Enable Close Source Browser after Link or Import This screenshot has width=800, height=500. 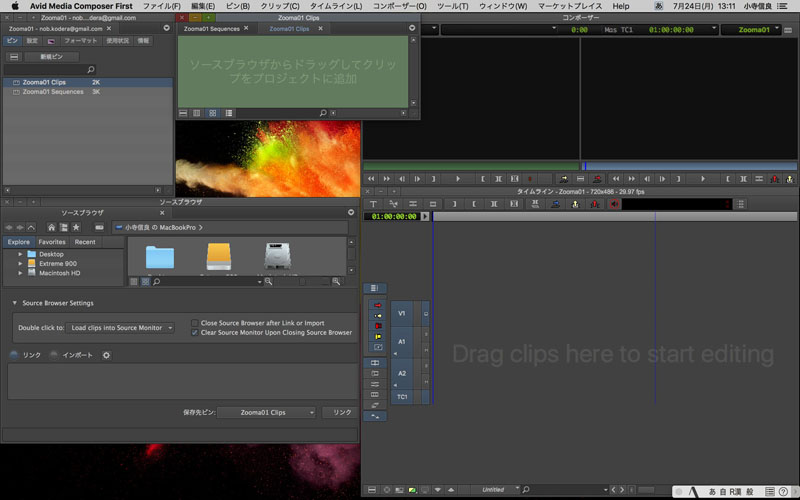[x=195, y=323]
